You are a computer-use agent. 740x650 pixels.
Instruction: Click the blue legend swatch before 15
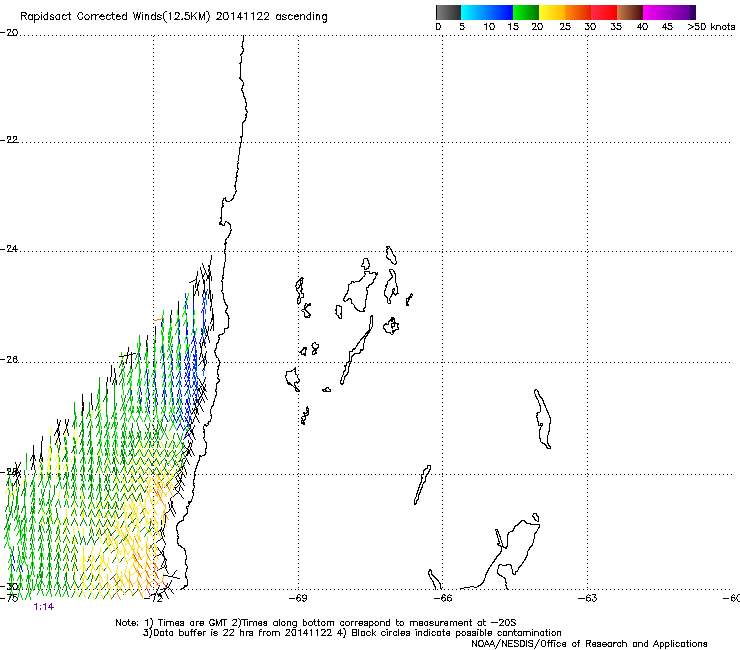tap(500, 12)
